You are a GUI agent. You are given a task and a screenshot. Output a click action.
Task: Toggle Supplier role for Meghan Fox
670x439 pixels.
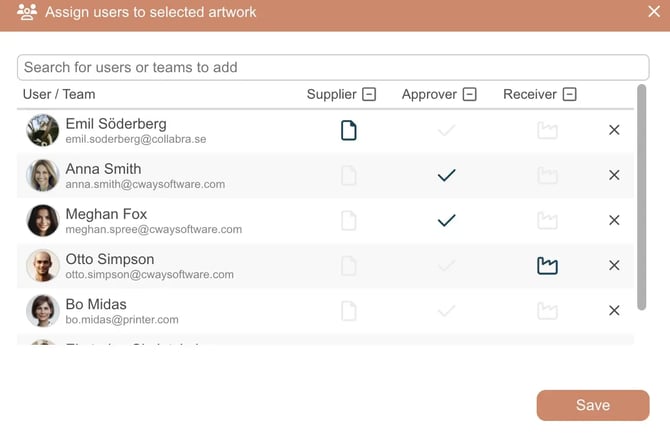pos(349,221)
